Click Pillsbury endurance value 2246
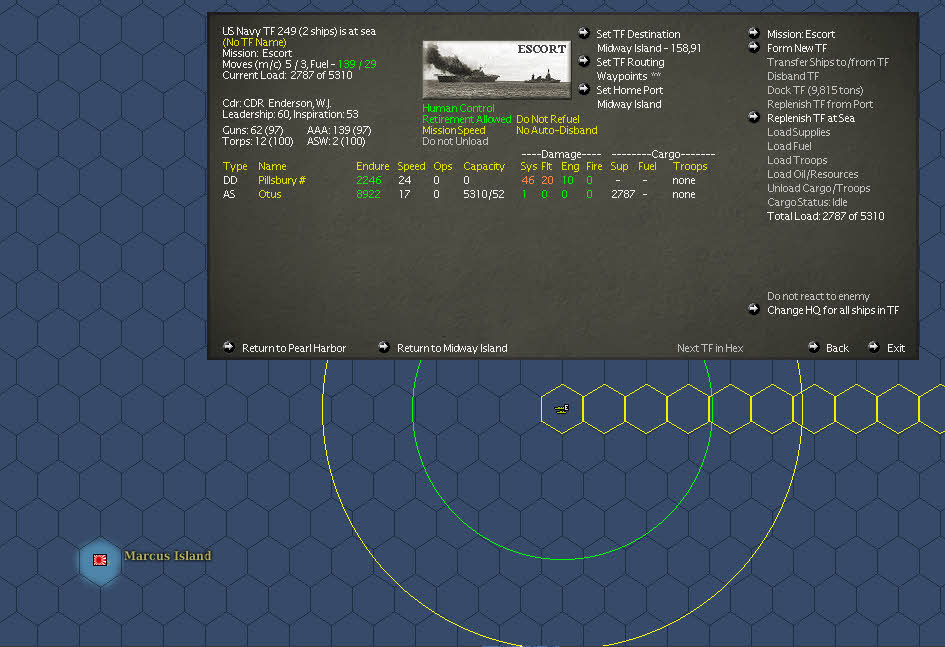The image size is (945, 647). pos(368,180)
